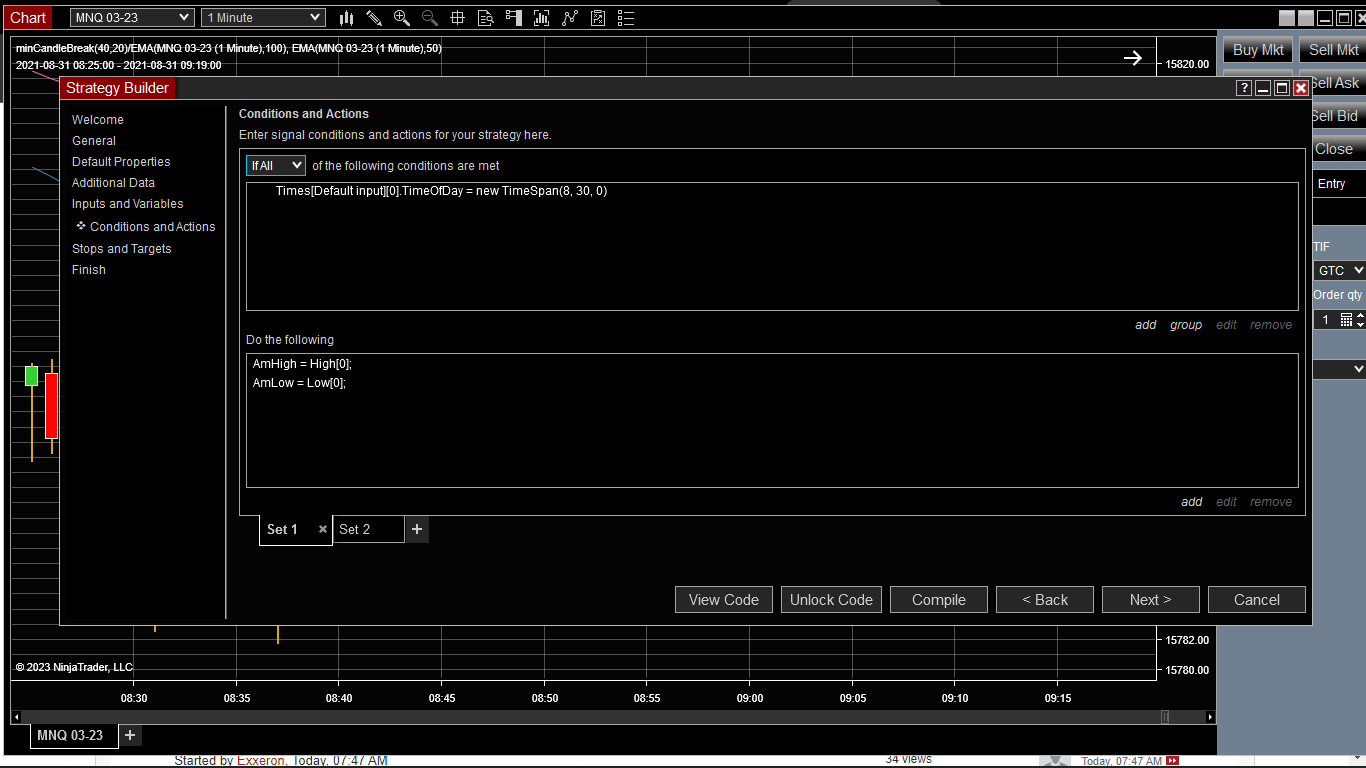Image resolution: width=1366 pixels, height=768 pixels.
Task: Go to the Welcome step
Action: [x=98, y=120]
